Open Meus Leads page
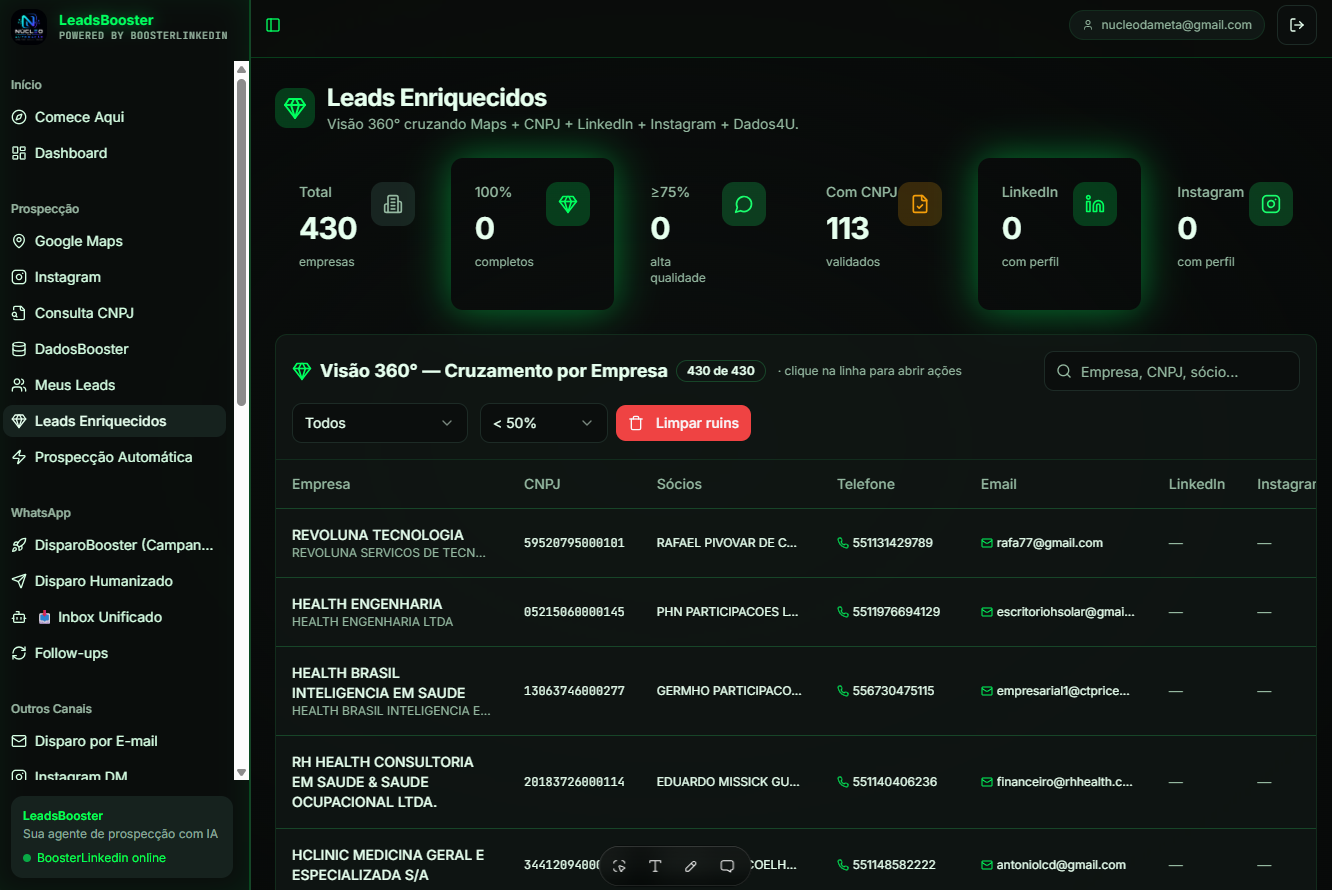This screenshot has height=890, width=1332. (115, 385)
